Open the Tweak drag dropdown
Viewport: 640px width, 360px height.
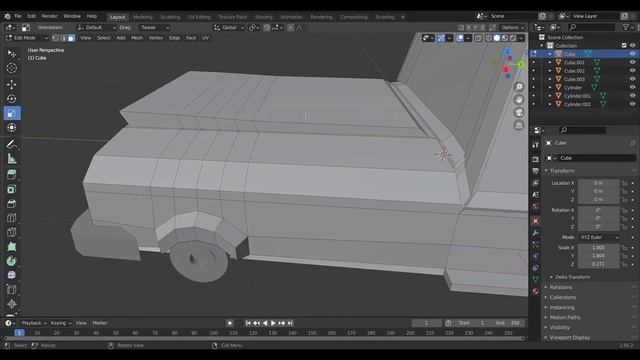tap(155, 28)
